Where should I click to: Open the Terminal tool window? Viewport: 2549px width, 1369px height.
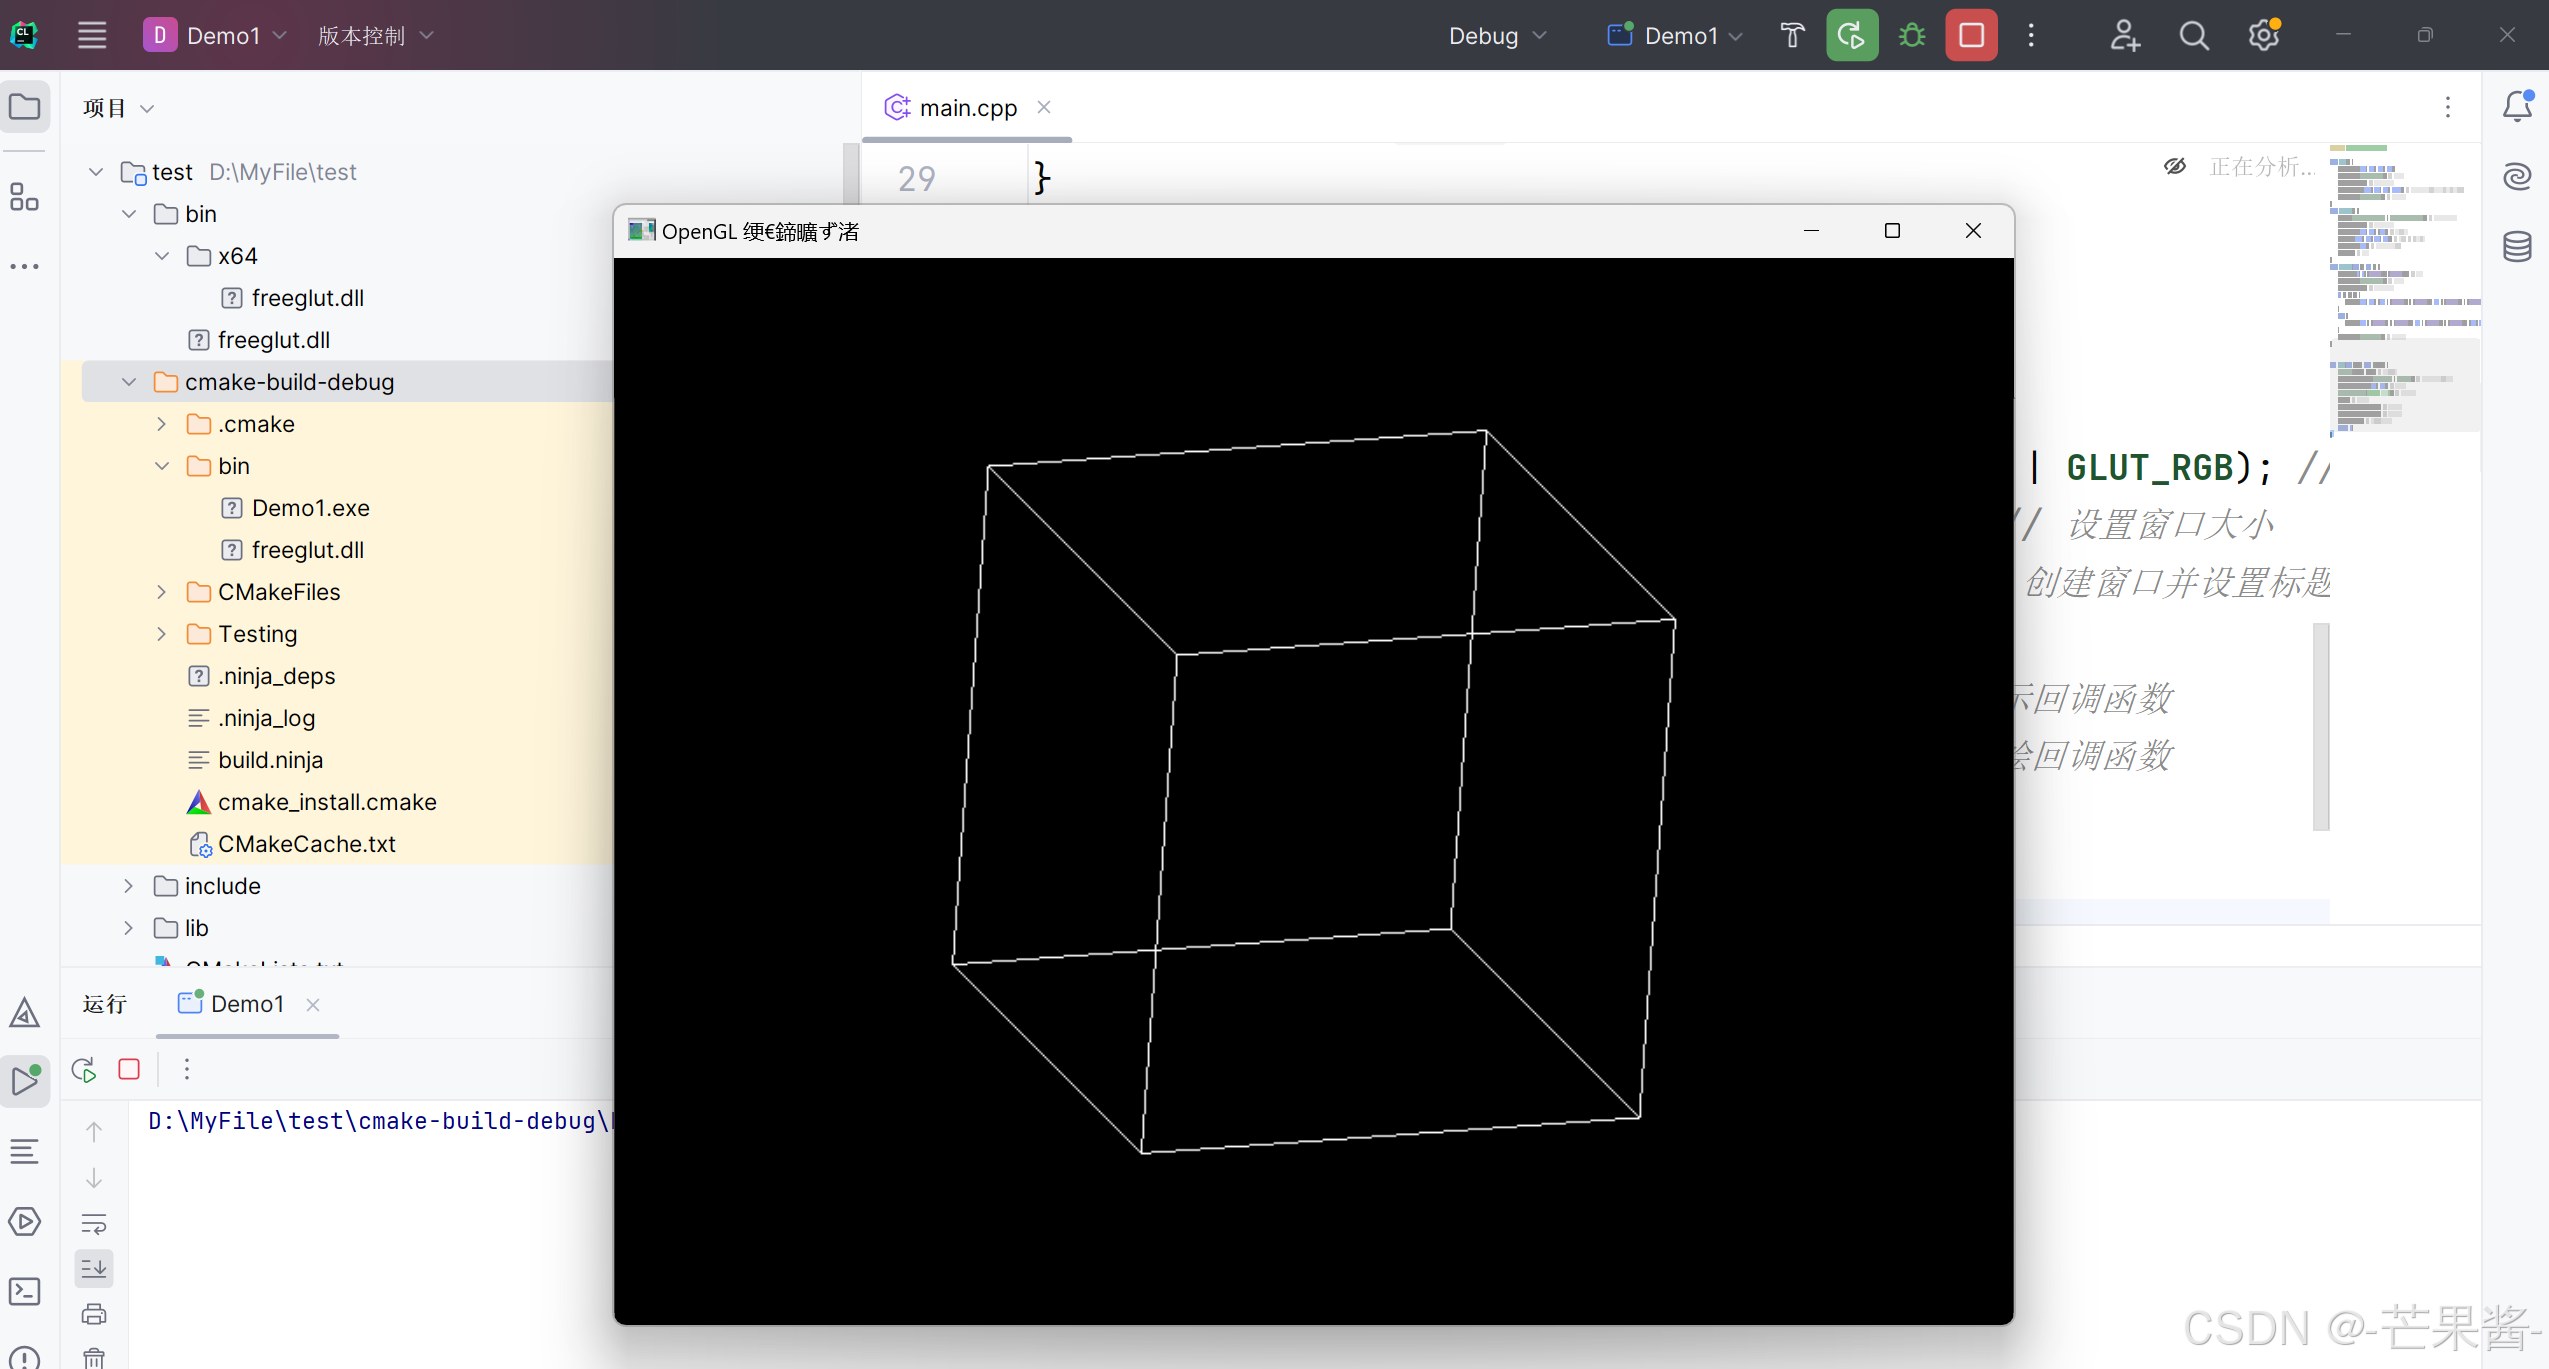pos(25,1291)
